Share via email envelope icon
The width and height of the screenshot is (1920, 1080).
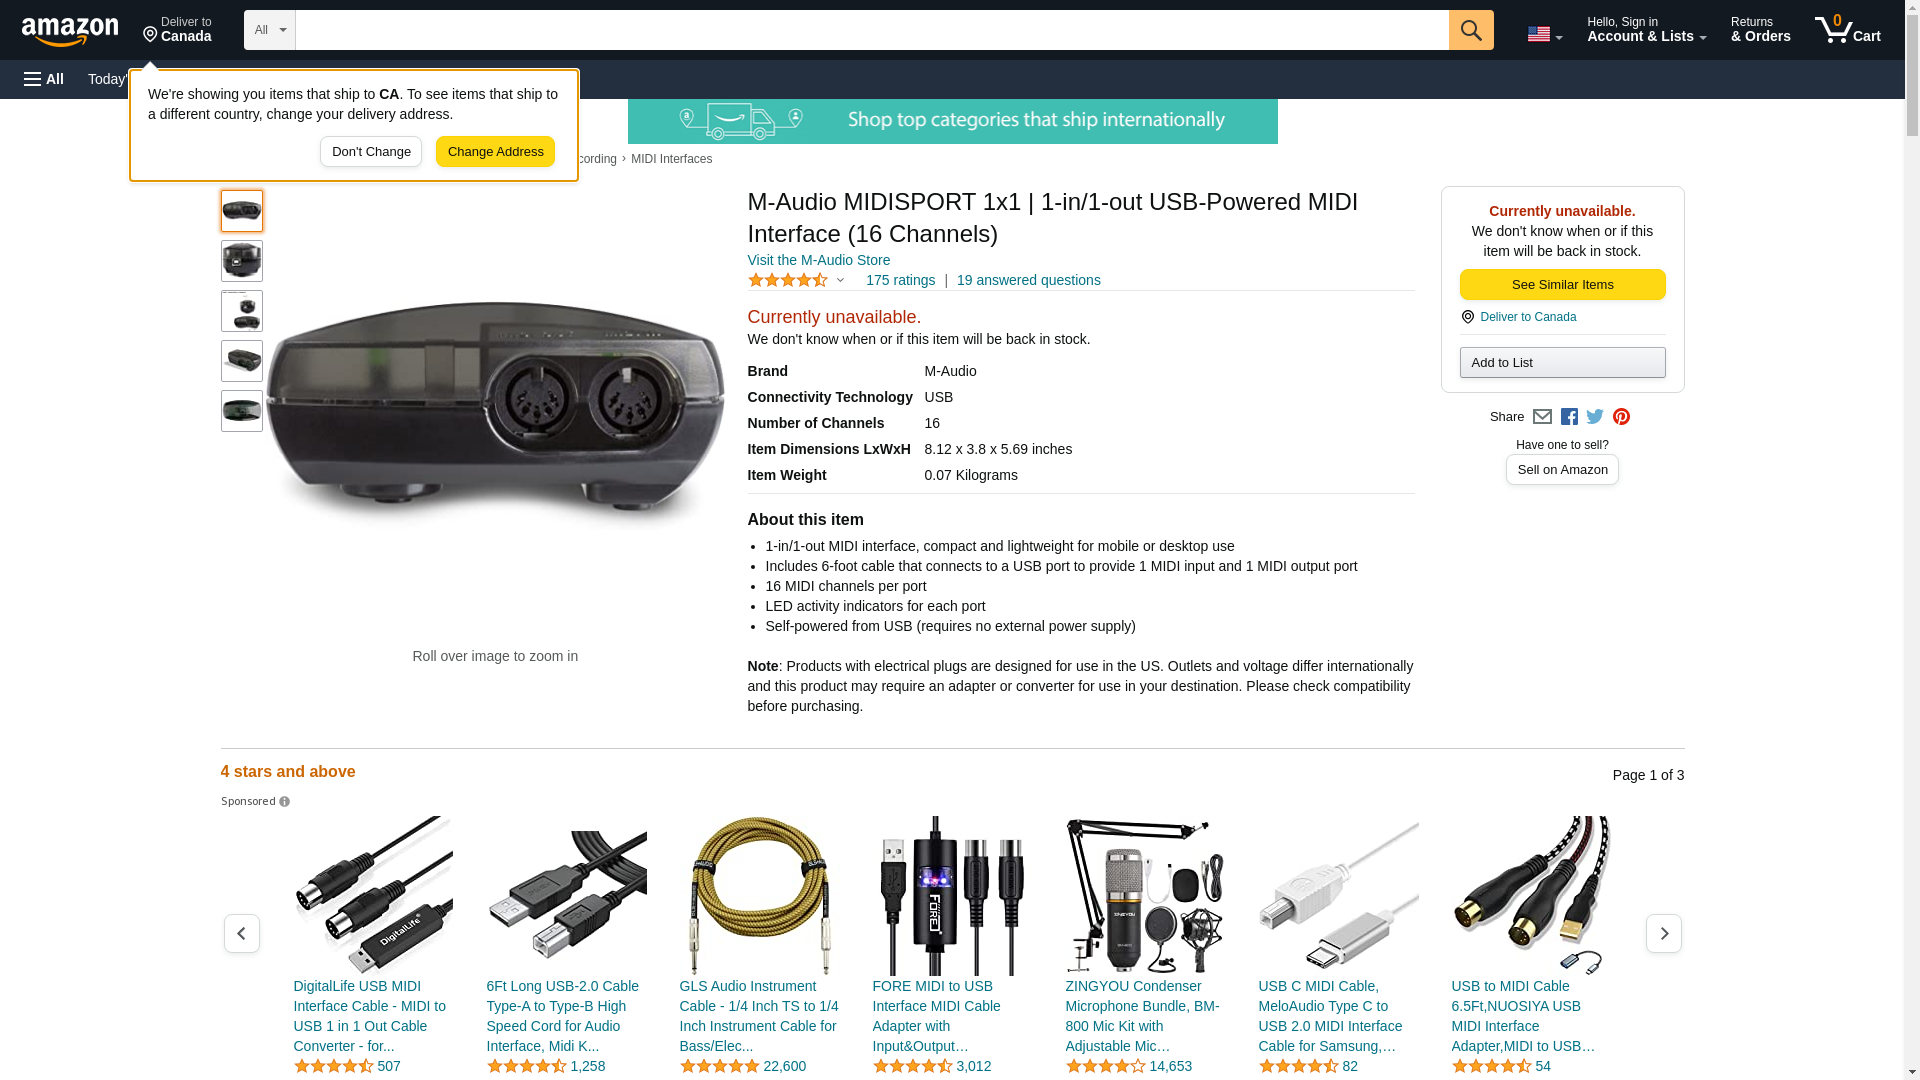pyautogui.click(x=1542, y=417)
